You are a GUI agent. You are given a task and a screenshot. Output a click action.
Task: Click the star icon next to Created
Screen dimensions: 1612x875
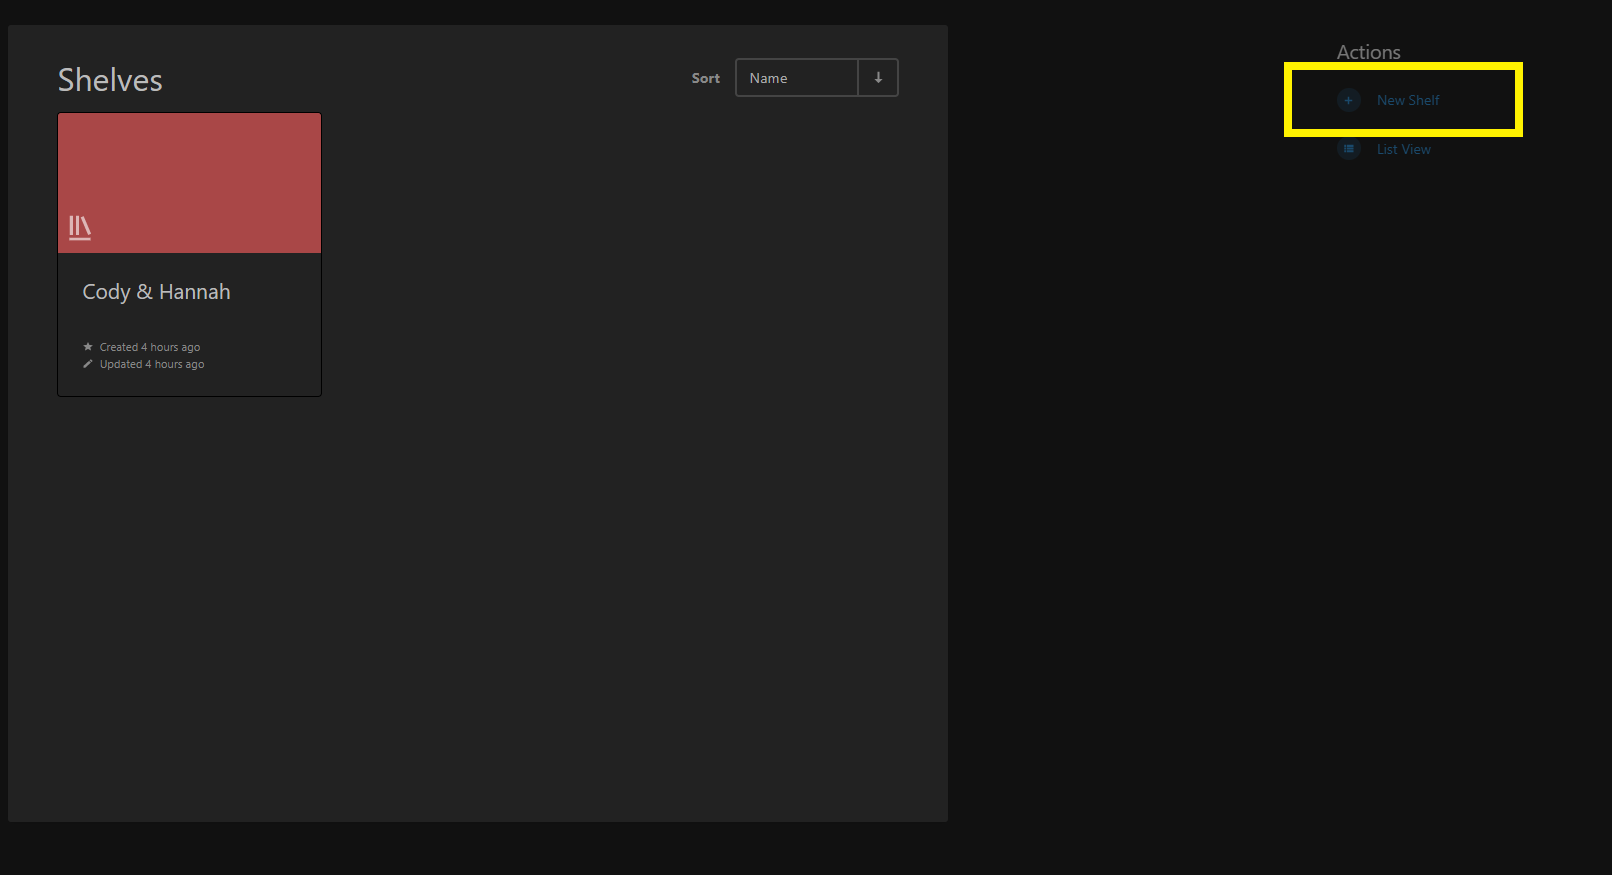[88, 347]
